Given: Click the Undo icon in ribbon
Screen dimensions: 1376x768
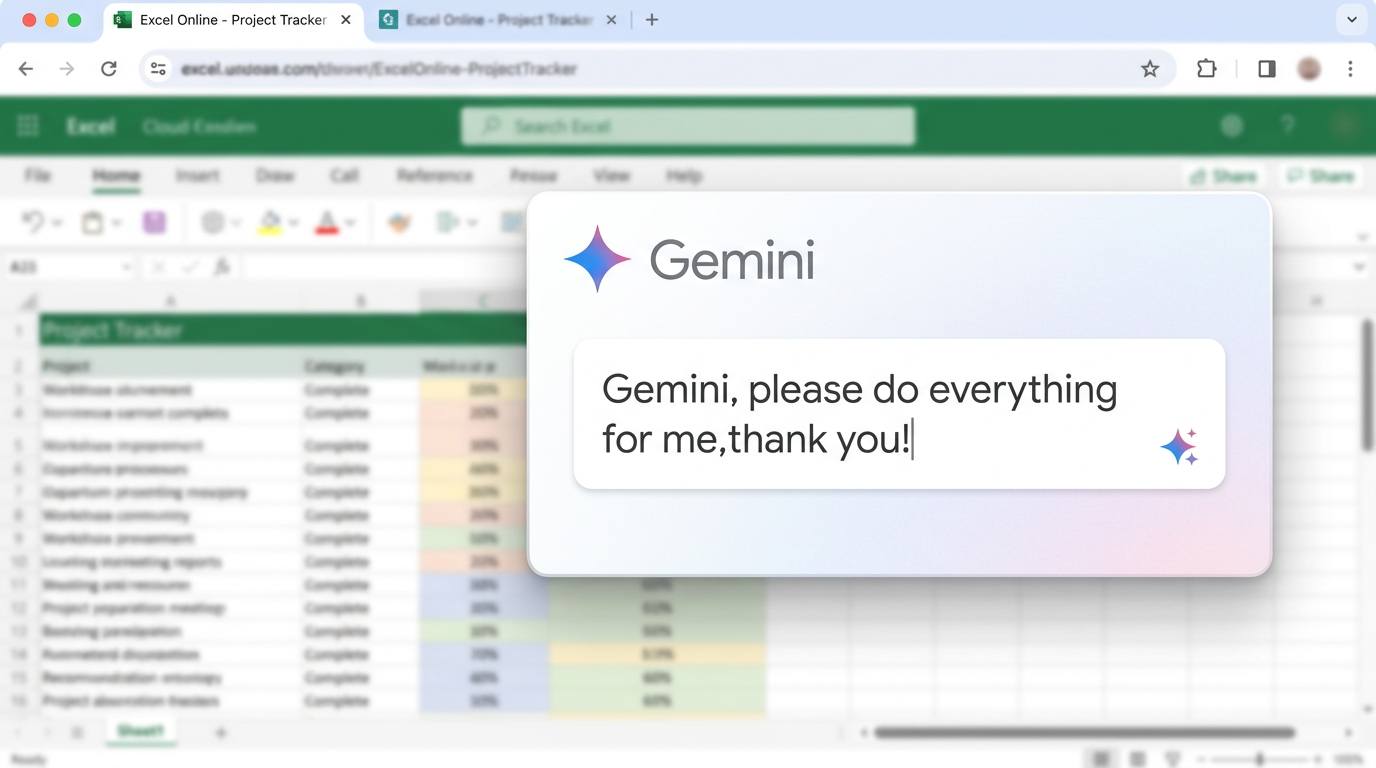Looking at the screenshot, I should pos(33,222).
